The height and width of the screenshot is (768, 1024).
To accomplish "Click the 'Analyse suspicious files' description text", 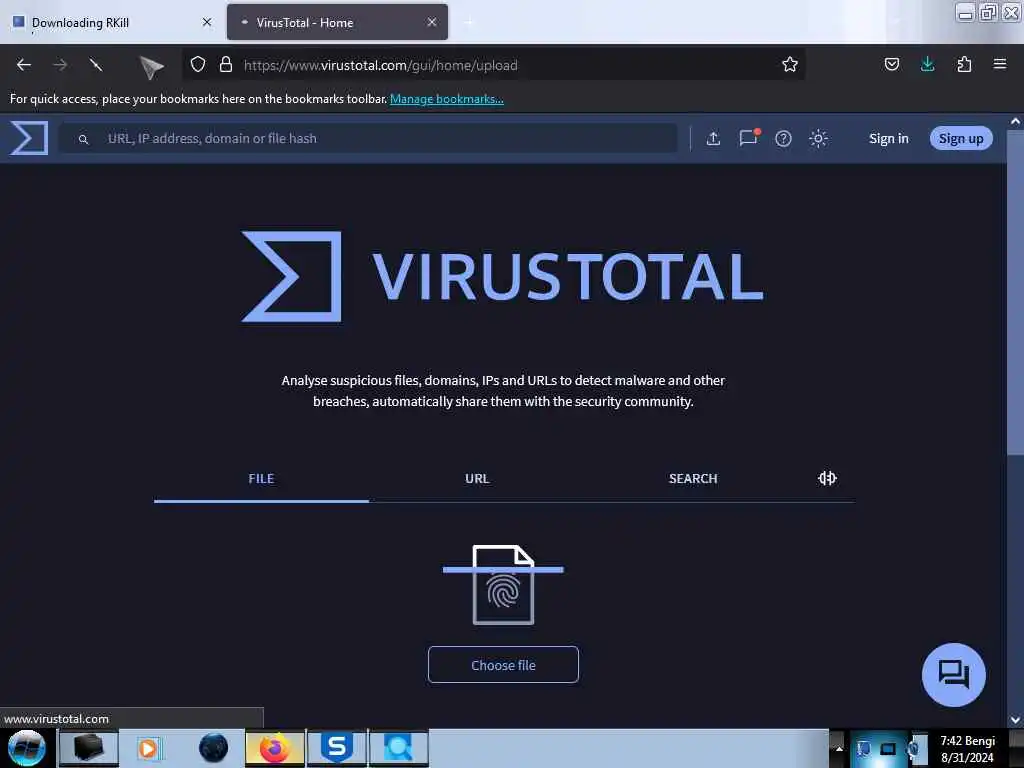I will [503, 391].
